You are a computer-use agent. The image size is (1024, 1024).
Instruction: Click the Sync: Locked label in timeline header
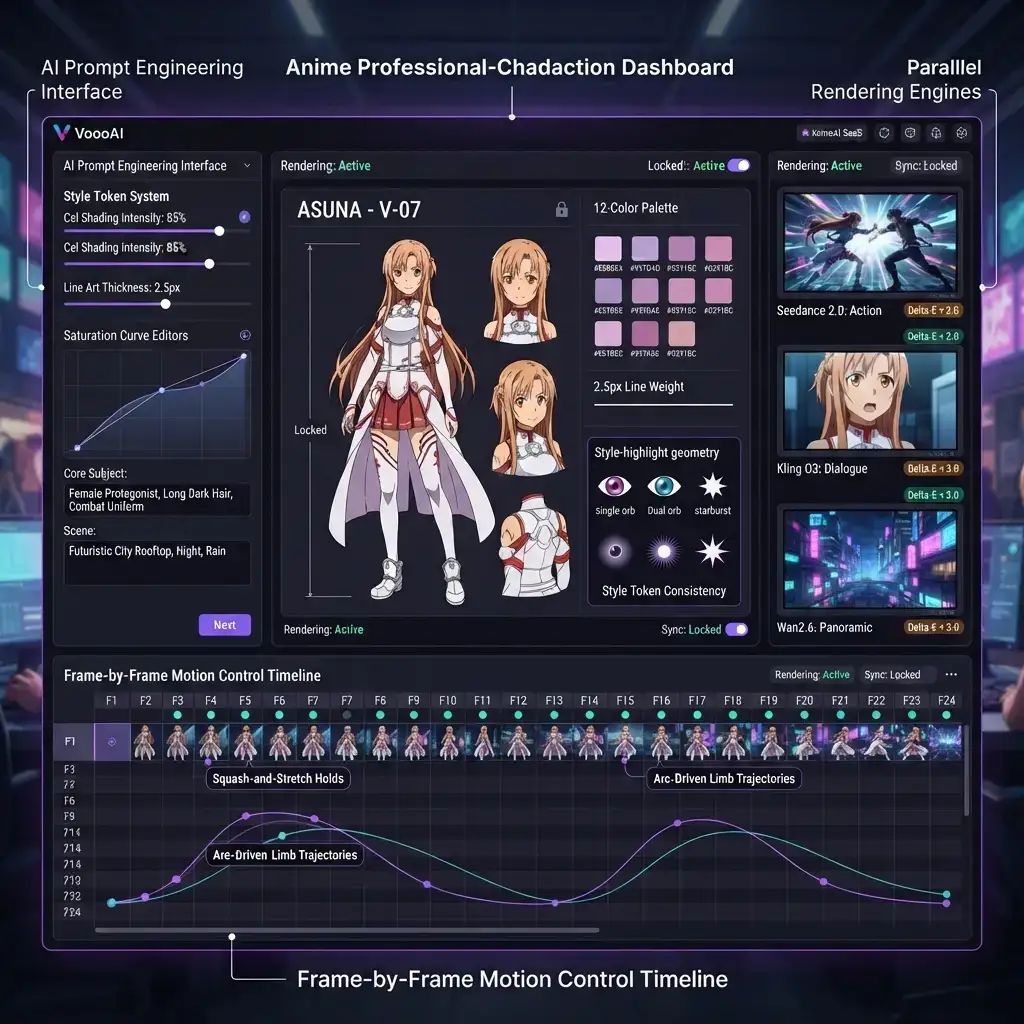892,675
